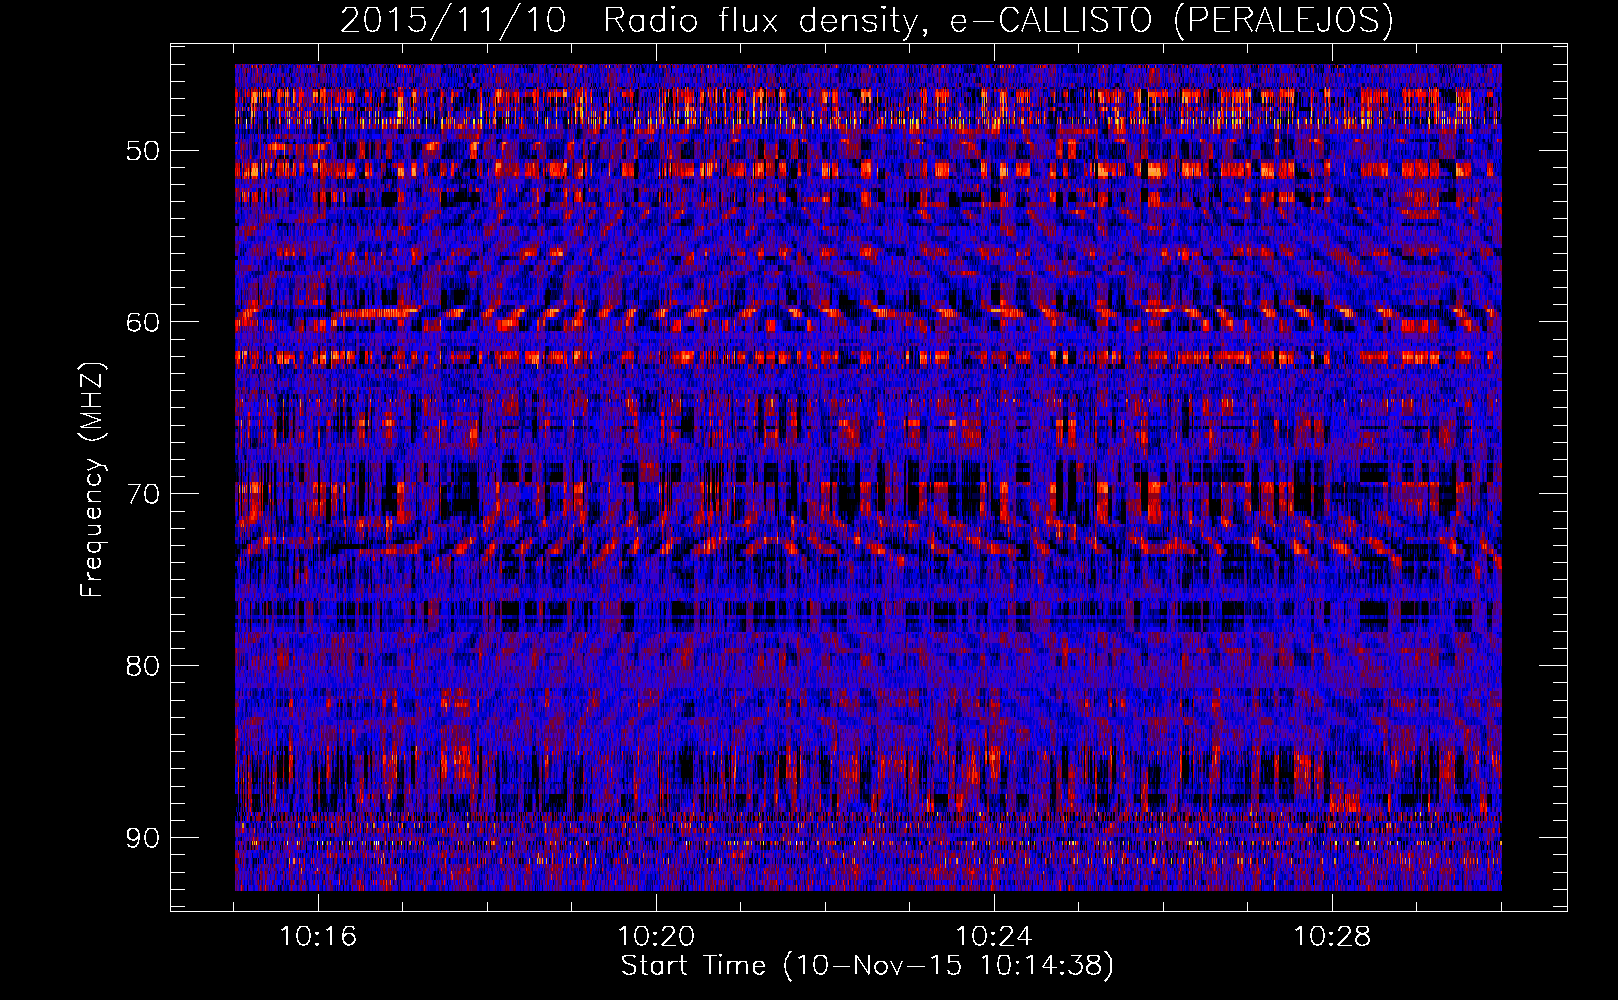Screen dimensions: 1618x1000
Task: Click the 50 frequency tick label
Action: coord(143,151)
